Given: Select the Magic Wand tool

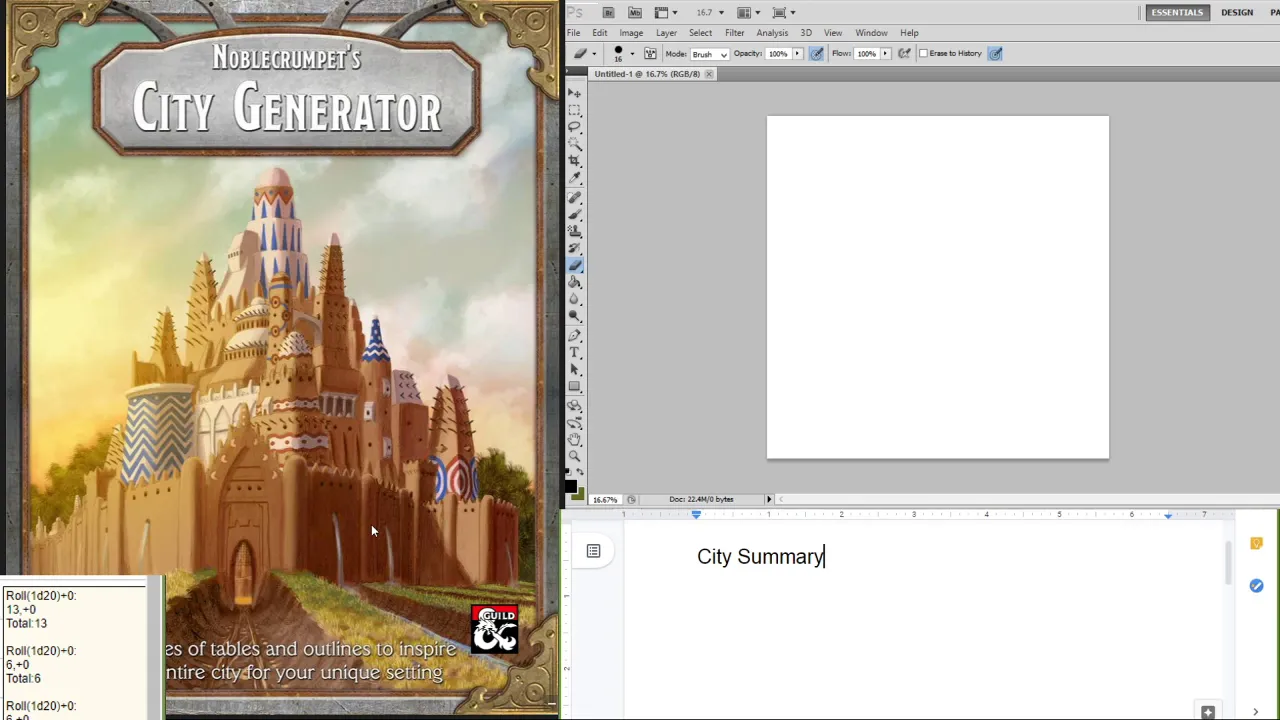Looking at the screenshot, I should 575,144.
